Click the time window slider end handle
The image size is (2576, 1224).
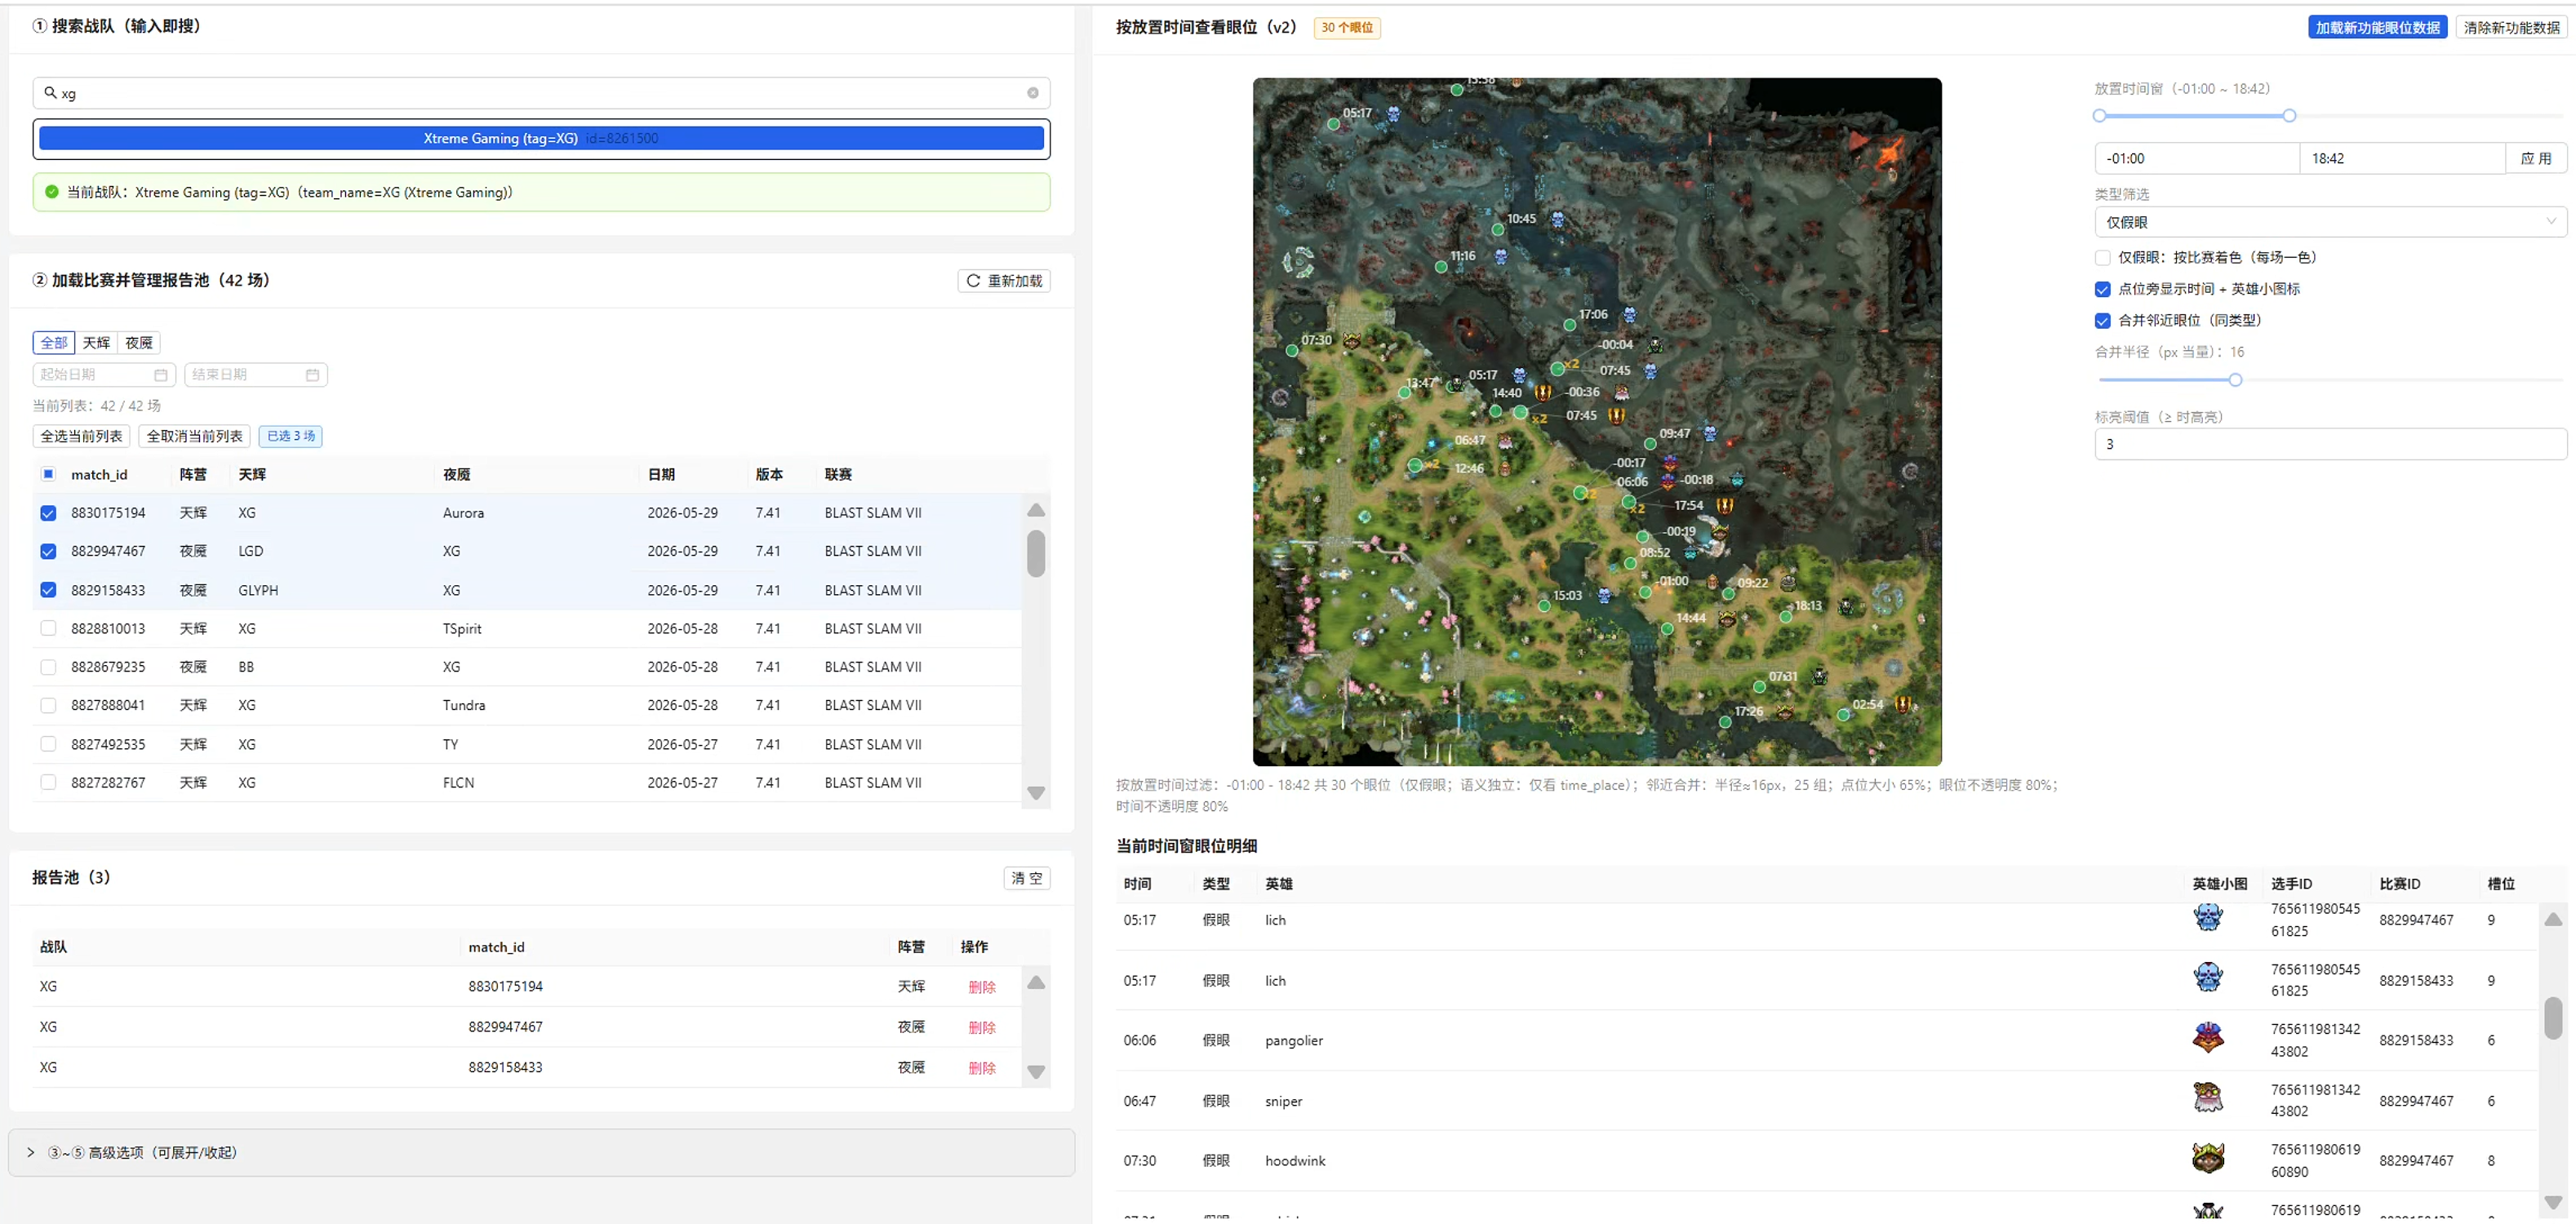point(2289,116)
